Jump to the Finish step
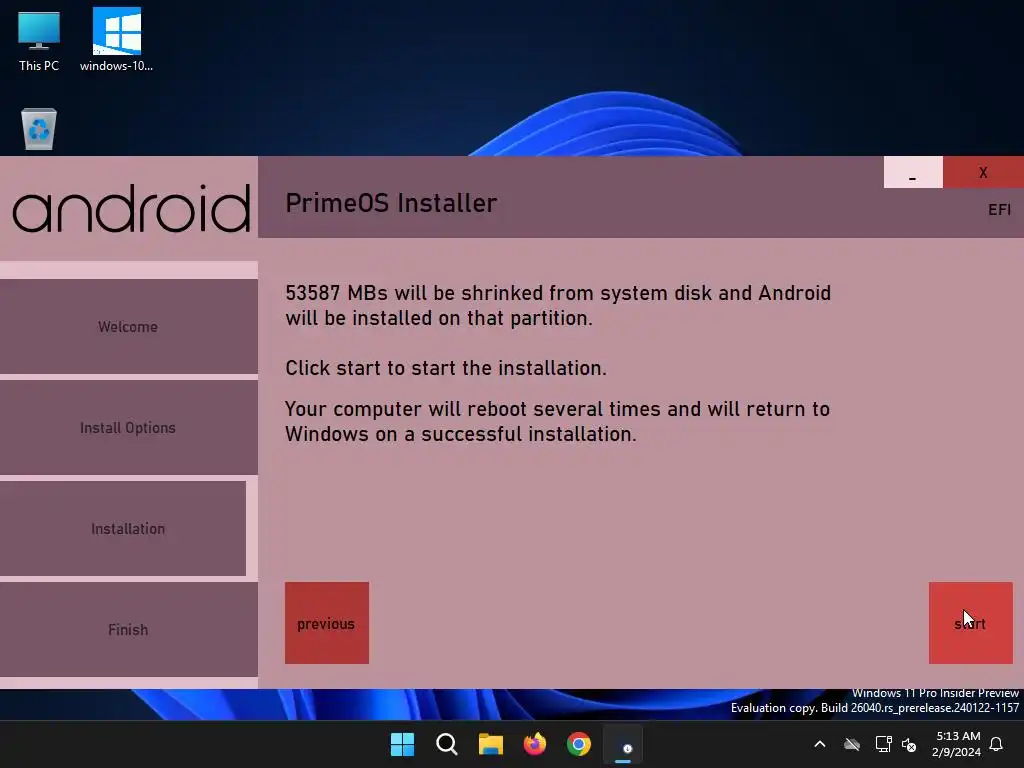 [x=129, y=630]
